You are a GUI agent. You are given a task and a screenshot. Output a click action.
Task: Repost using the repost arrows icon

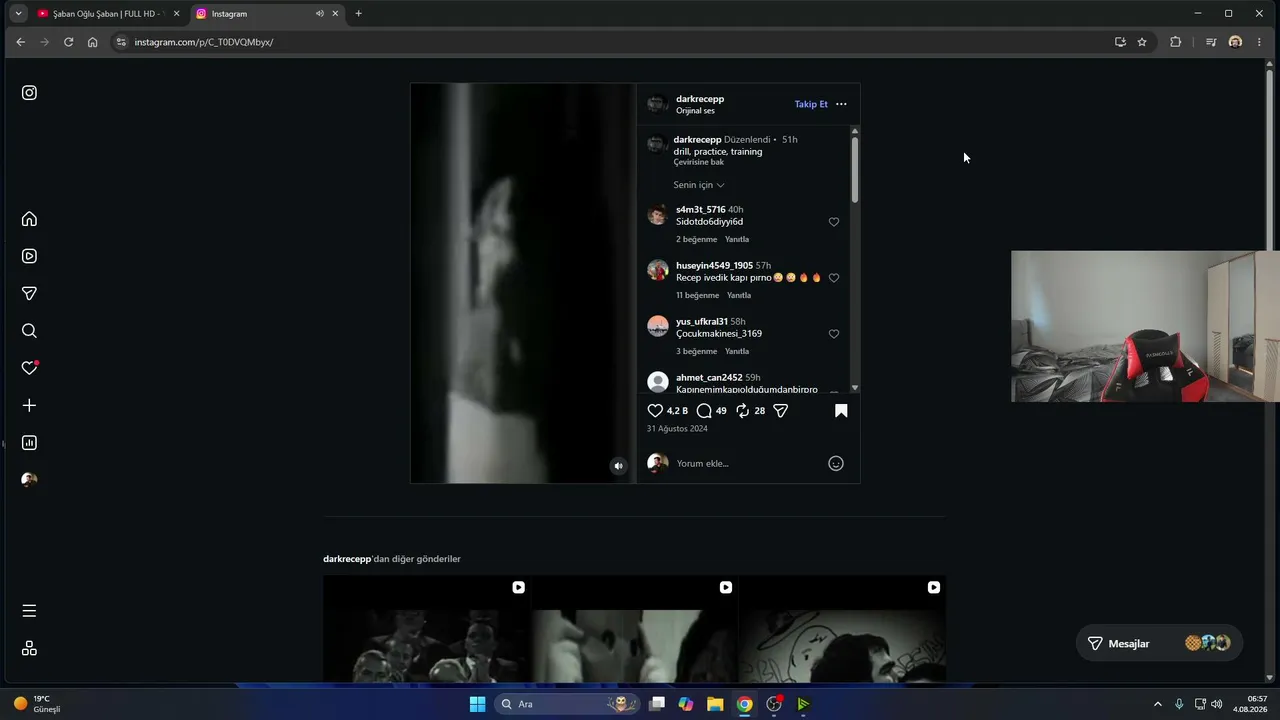pos(742,411)
